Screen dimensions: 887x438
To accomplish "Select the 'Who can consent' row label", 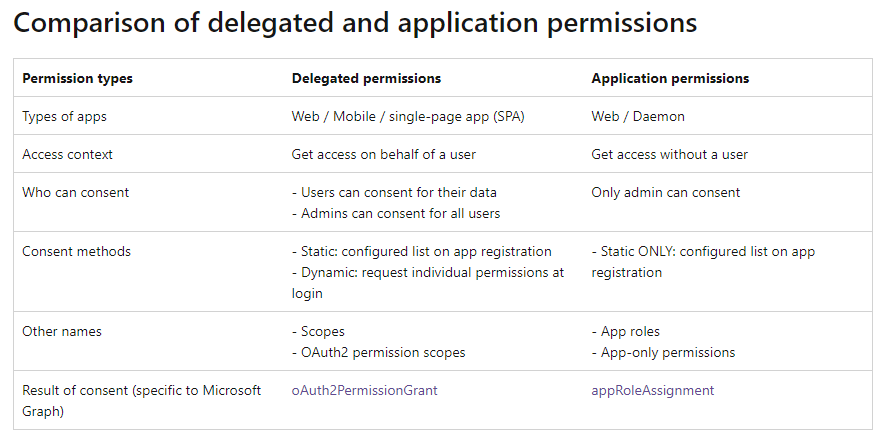I will pyautogui.click(x=75, y=192).
